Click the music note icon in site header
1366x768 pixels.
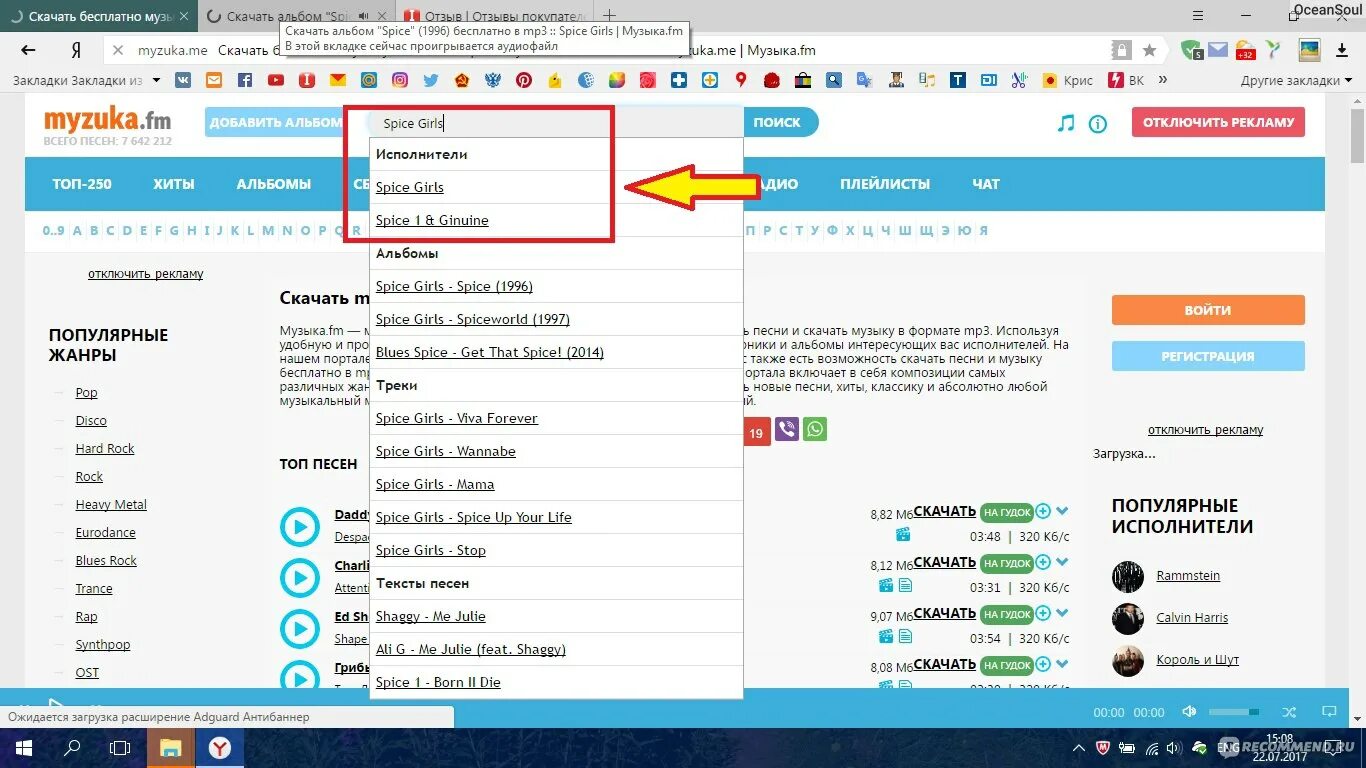1066,123
